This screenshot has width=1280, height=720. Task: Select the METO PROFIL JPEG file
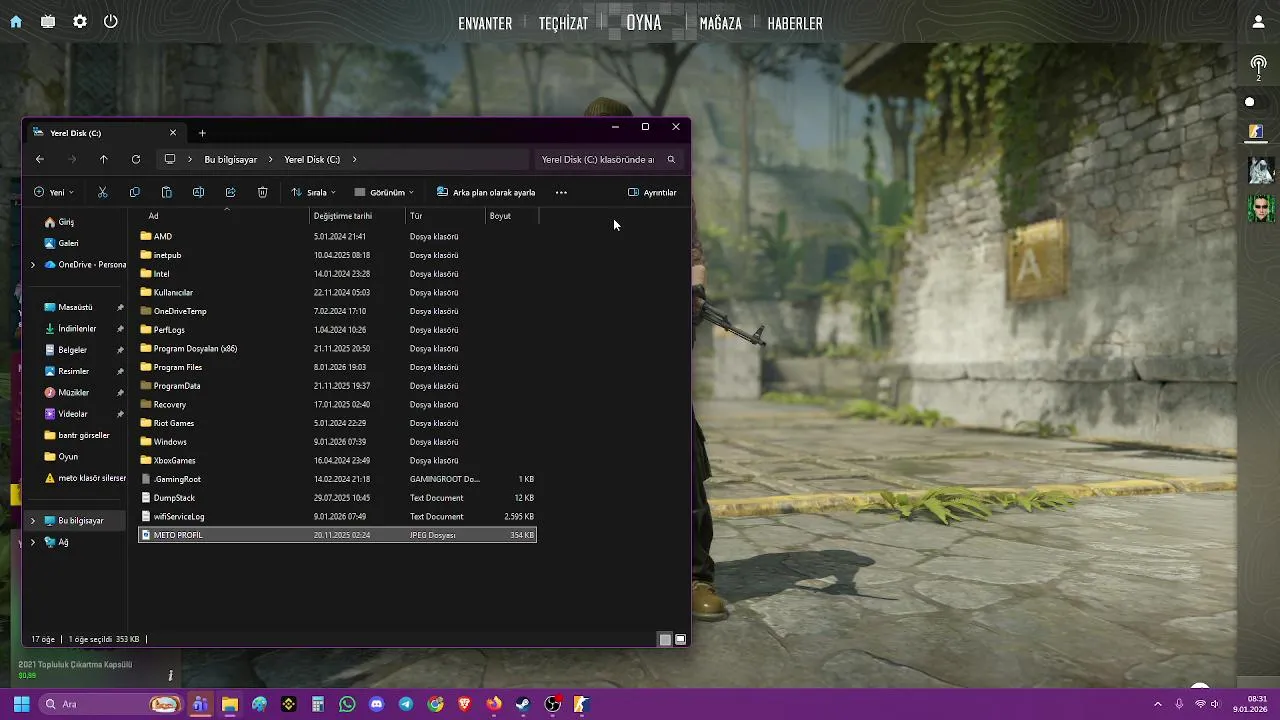tap(337, 535)
